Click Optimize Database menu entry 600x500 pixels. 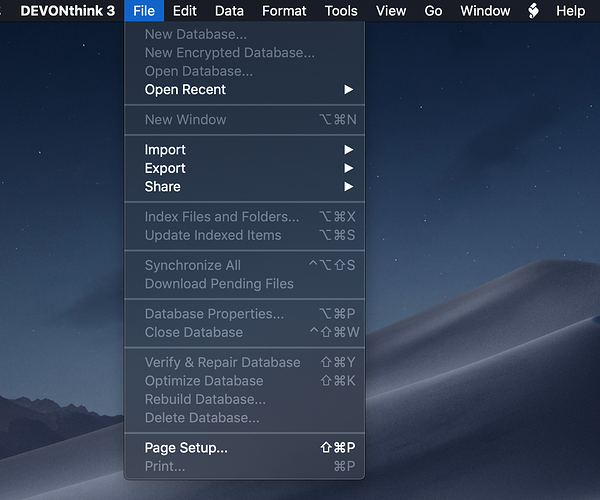click(x=245, y=381)
